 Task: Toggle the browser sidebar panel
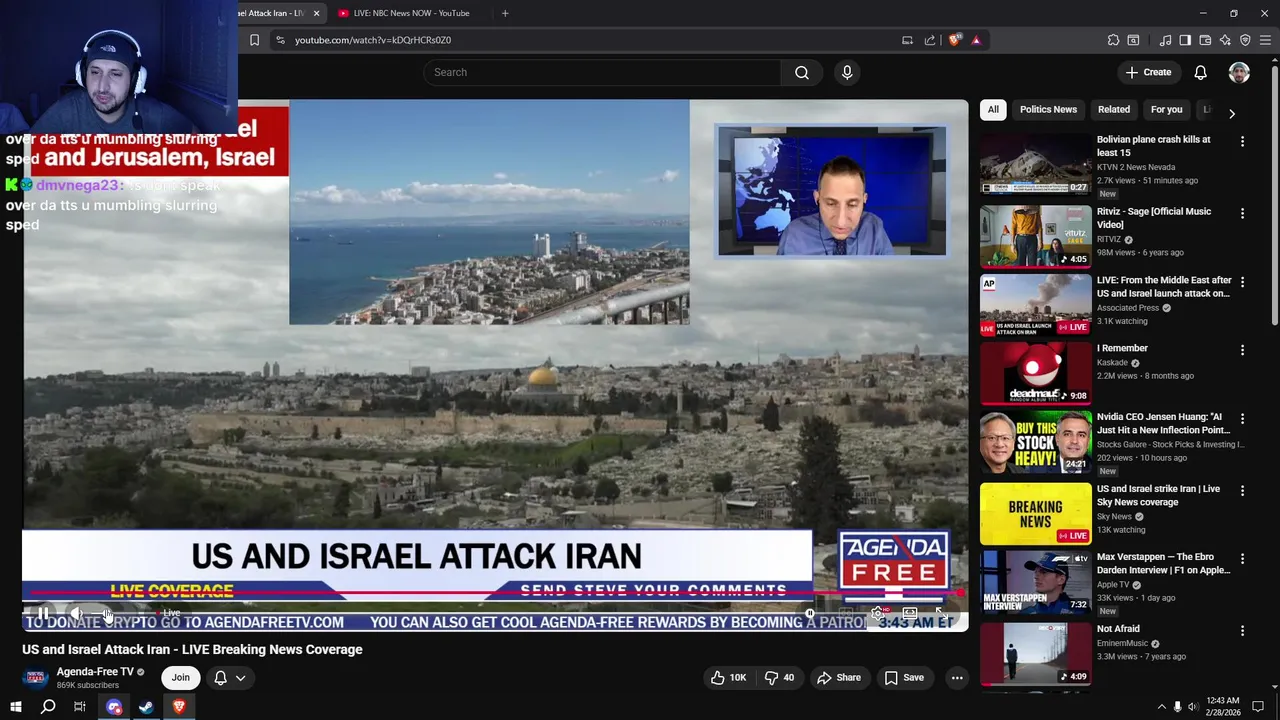[1185, 40]
